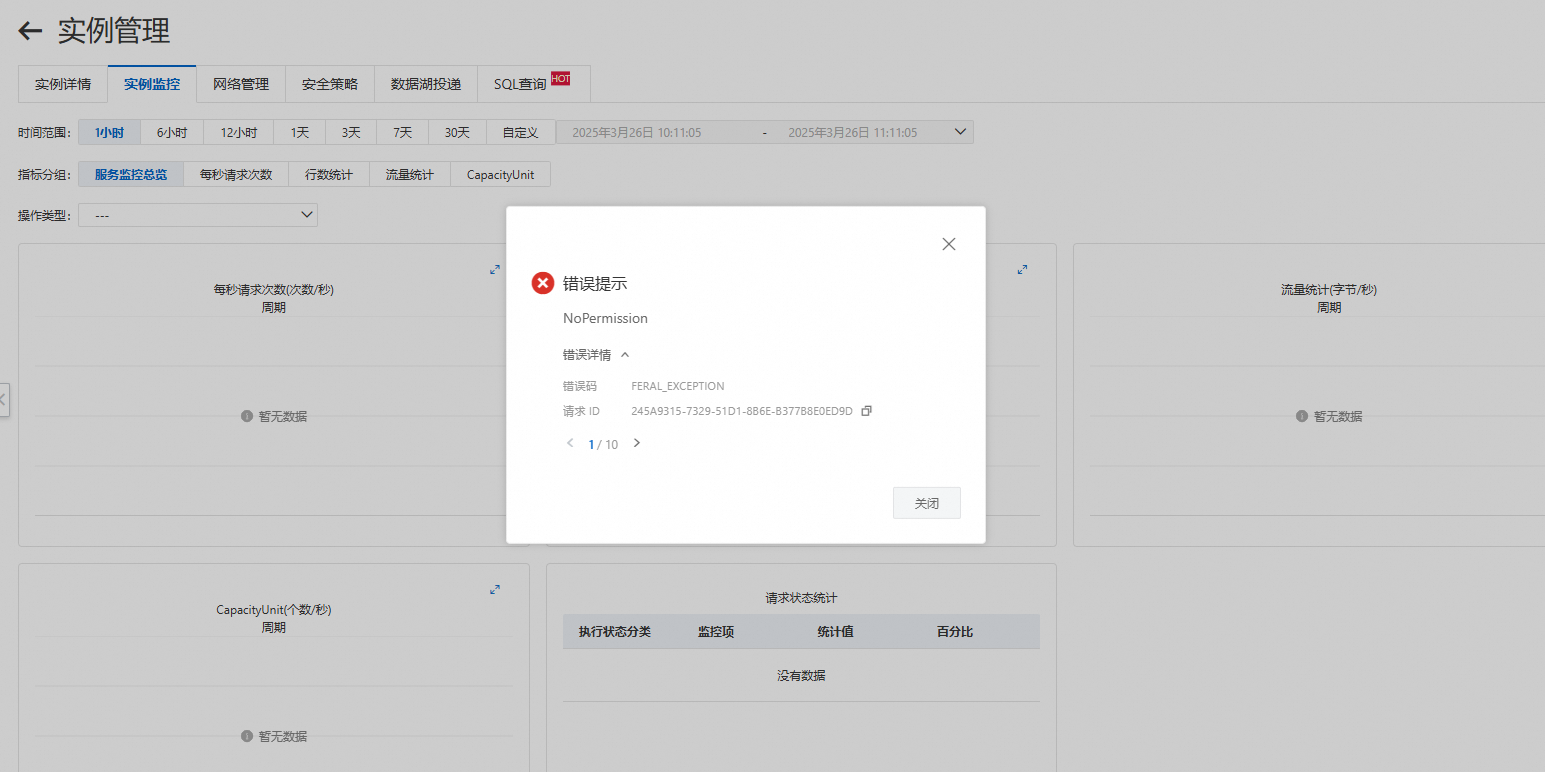Go back with the arrow beside 实例管理
Viewport: 1545px width, 772px height.
point(30,31)
